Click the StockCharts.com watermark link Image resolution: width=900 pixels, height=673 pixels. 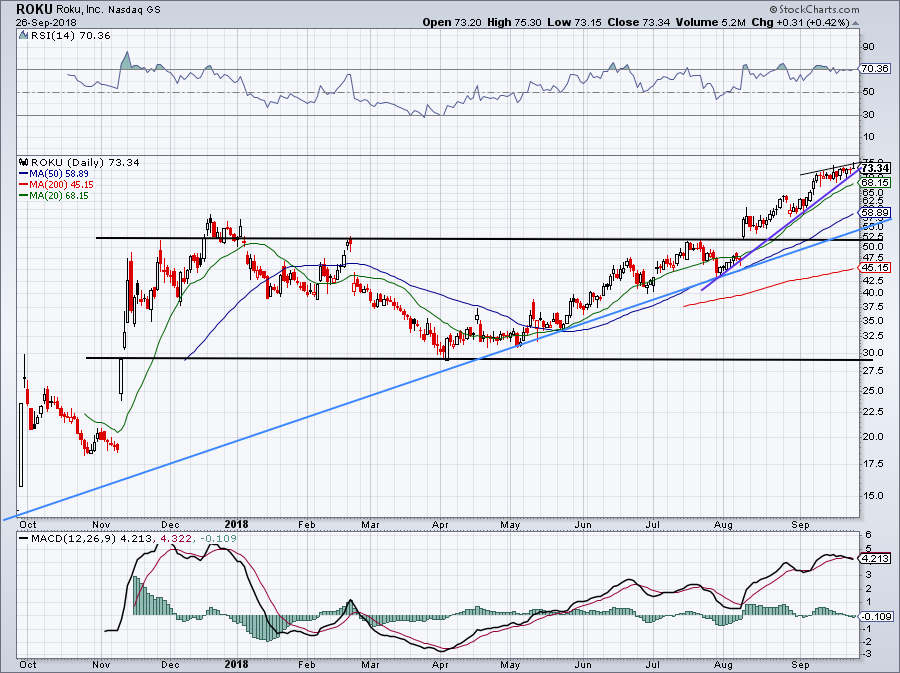pyautogui.click(x=814, y=9)
